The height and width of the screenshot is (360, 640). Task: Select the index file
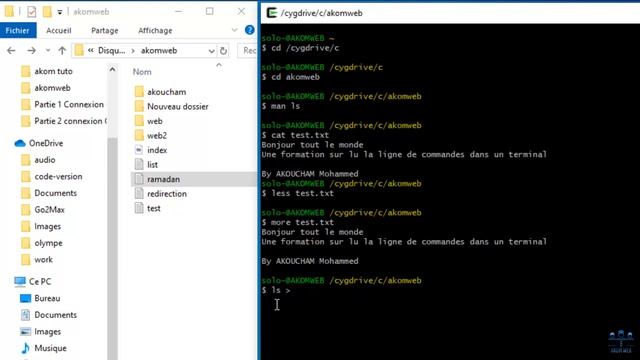157,150
